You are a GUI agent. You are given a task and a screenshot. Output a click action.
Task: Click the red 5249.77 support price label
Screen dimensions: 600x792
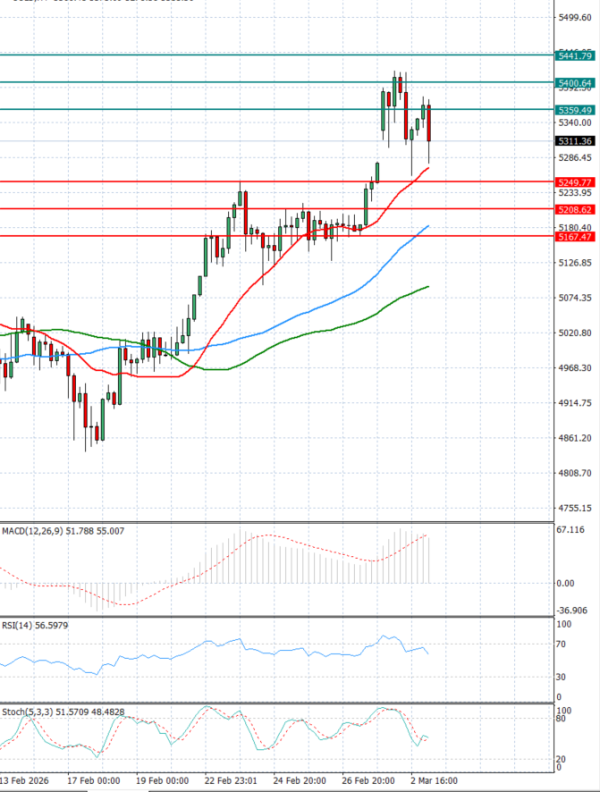pyautogui.click(x=574, y=182)
